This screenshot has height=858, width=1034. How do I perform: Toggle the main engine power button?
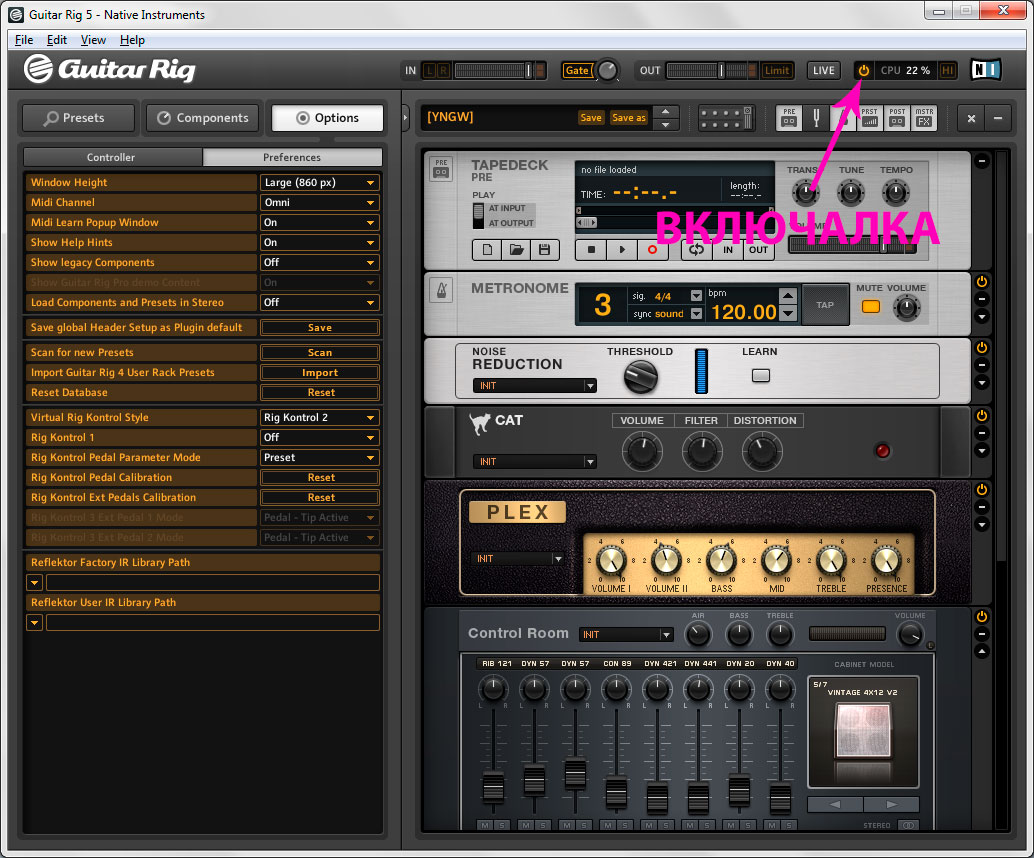click(863, 71)
